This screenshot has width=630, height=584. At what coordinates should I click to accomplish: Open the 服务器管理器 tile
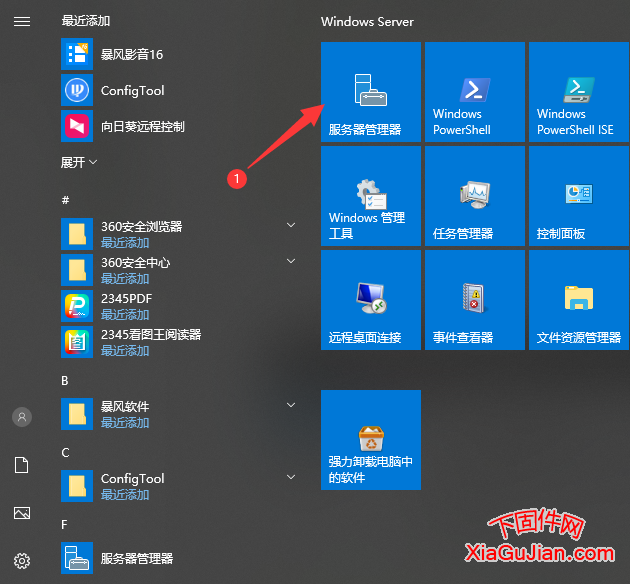(x=370, y=92)
